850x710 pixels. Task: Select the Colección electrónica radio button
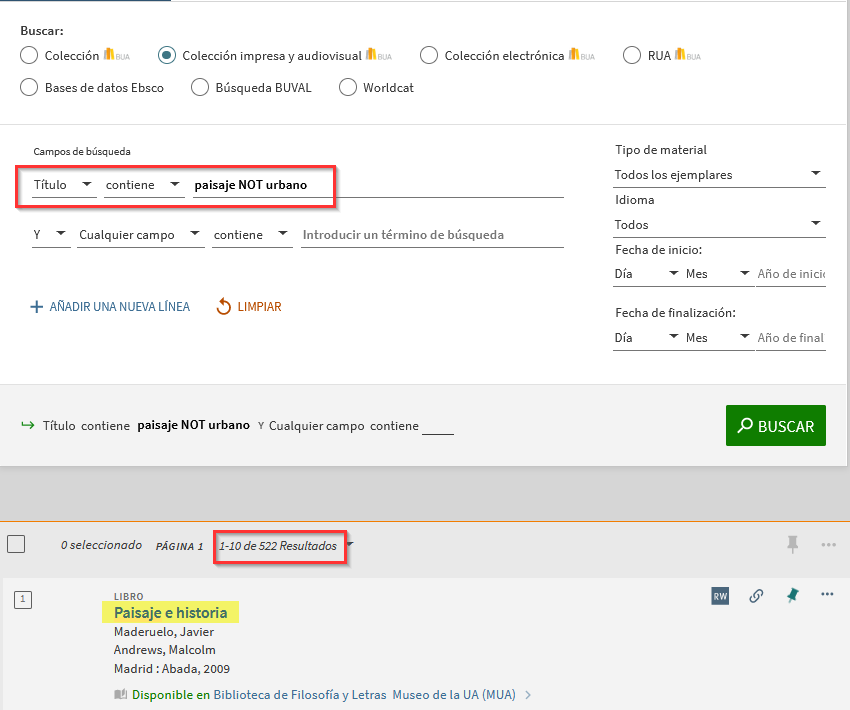pos(429,56)
